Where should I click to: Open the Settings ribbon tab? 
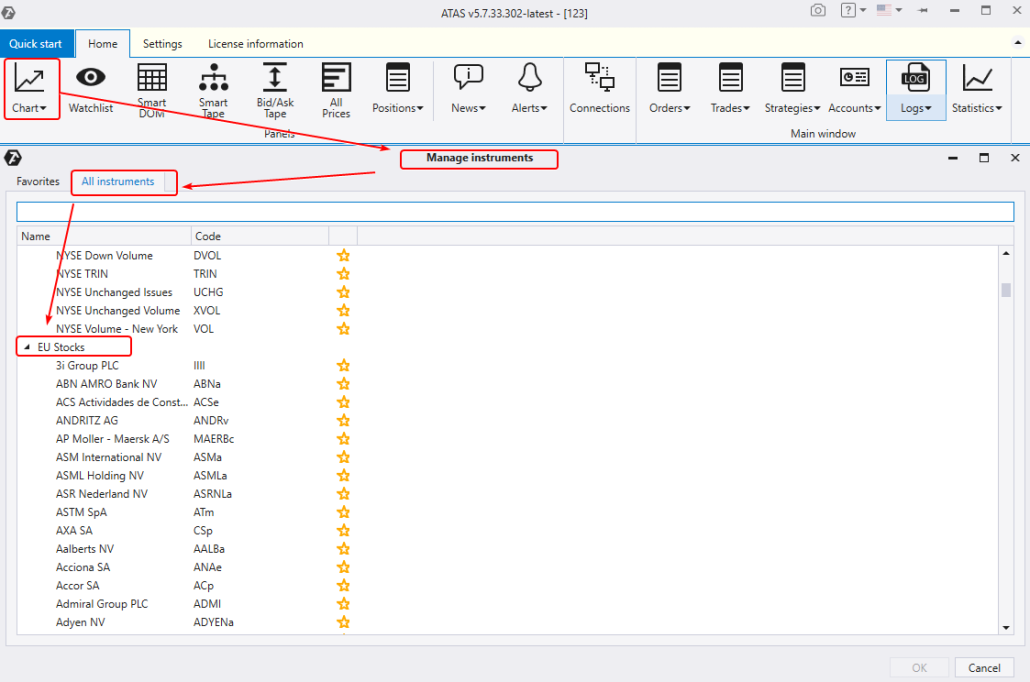[162, 44]
